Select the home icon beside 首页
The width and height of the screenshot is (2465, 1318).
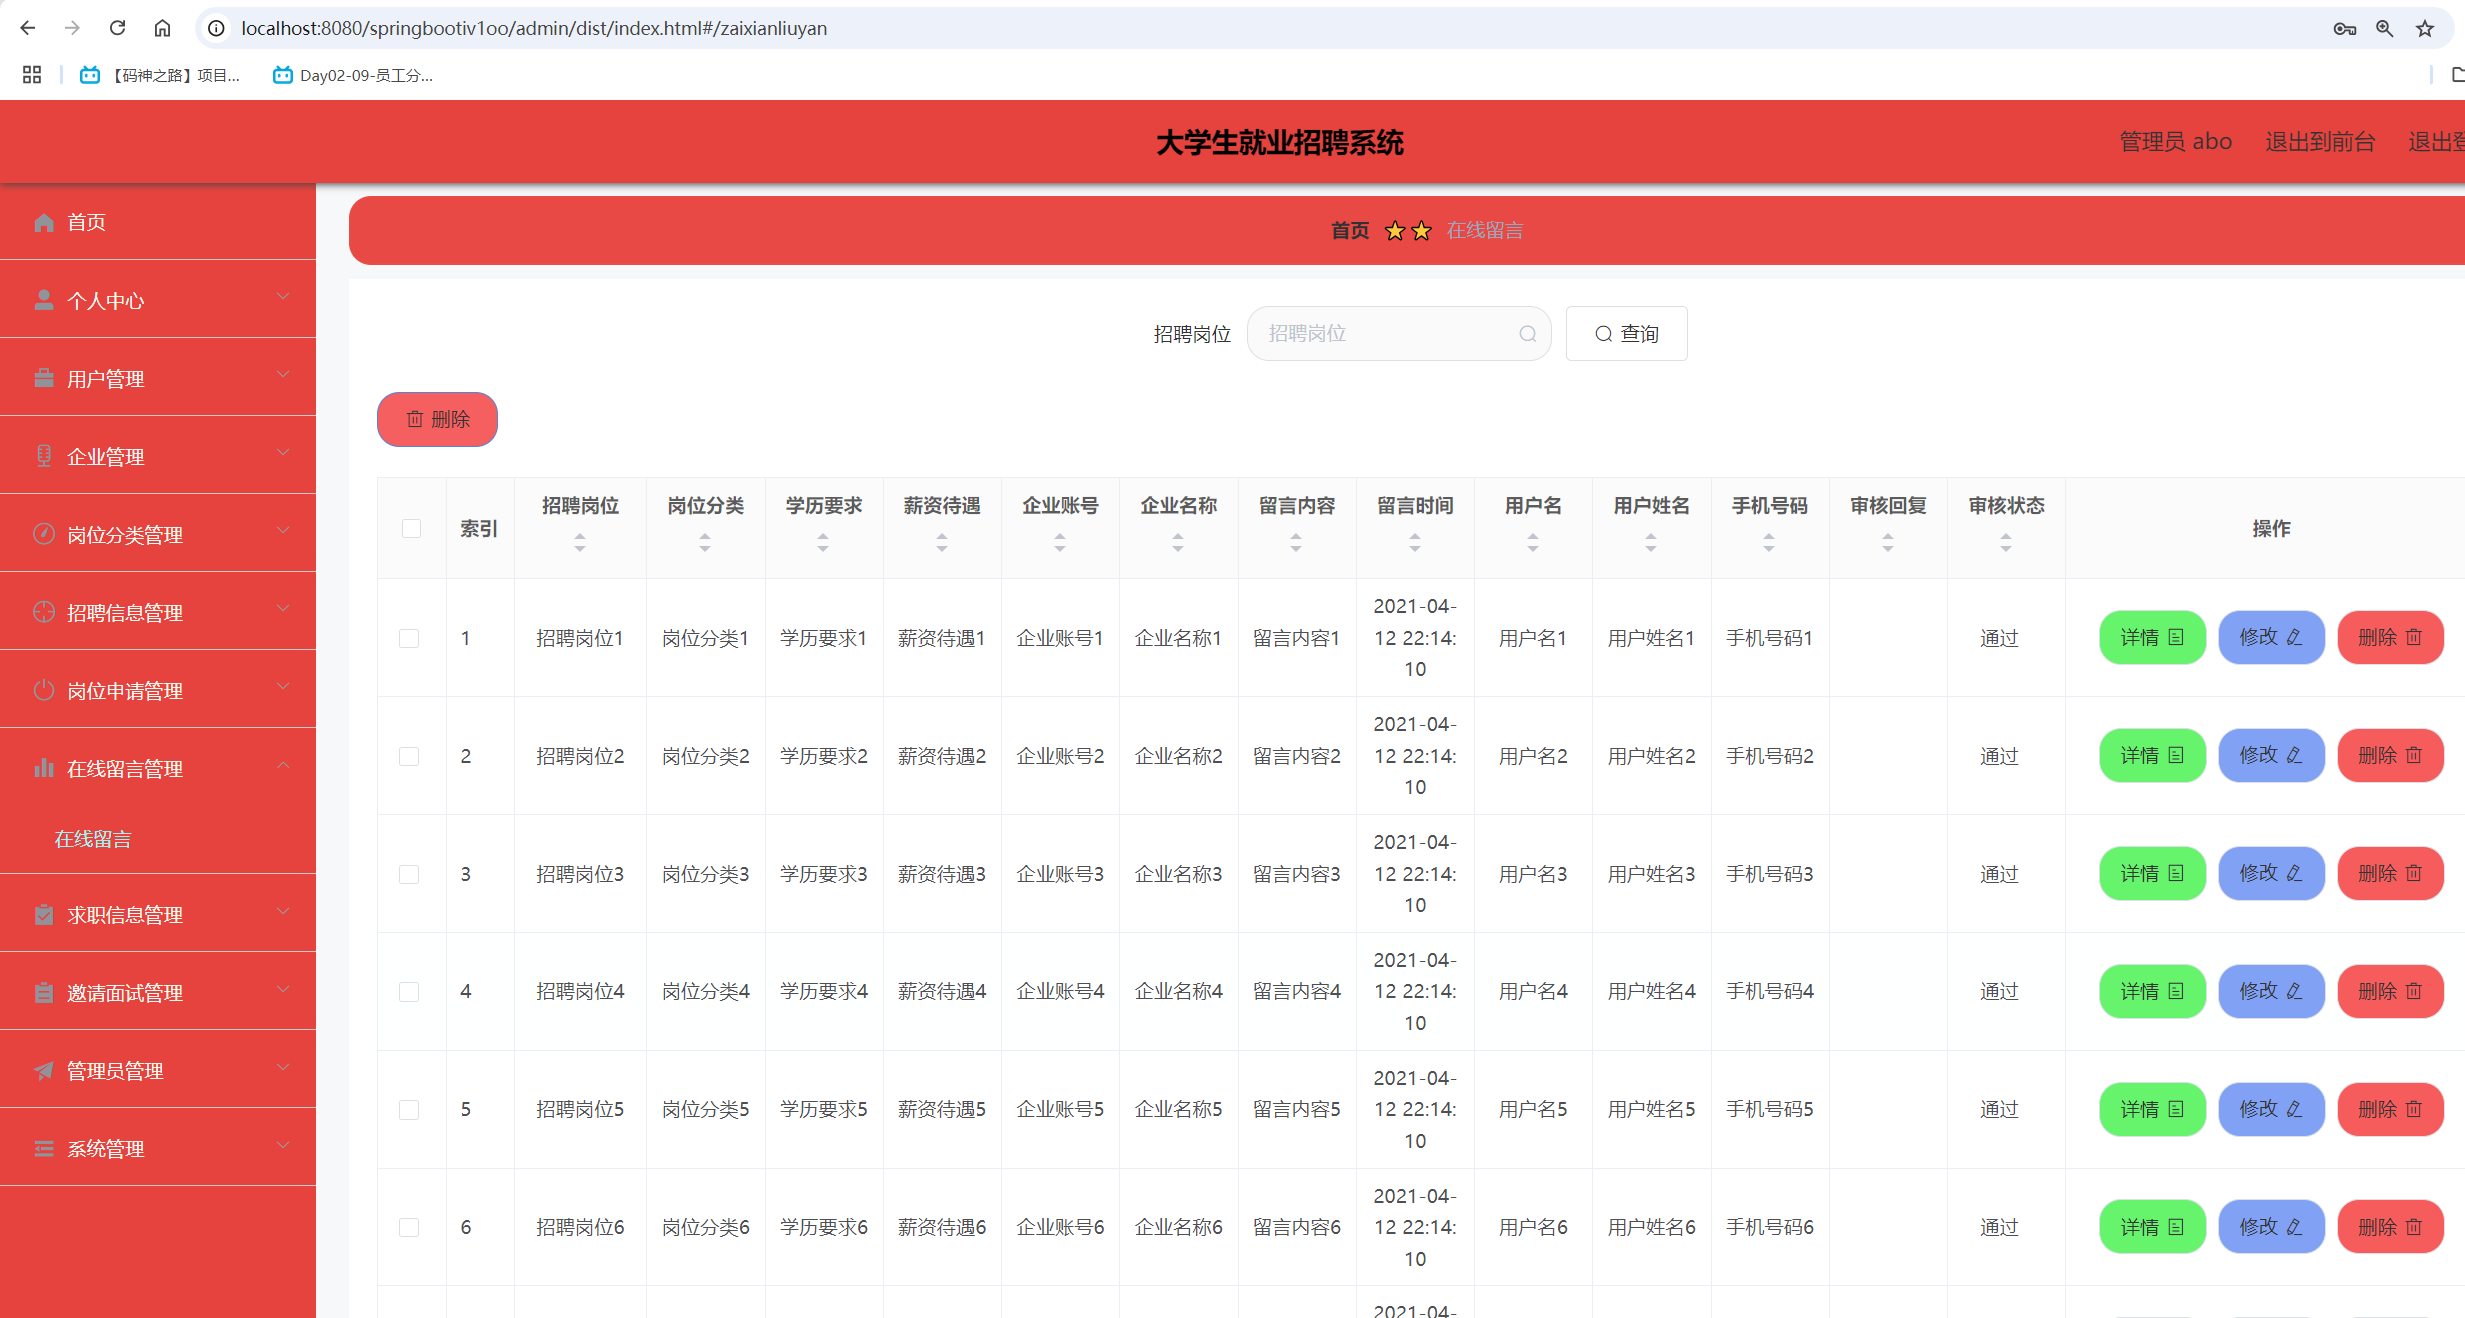tap(44, 222)
